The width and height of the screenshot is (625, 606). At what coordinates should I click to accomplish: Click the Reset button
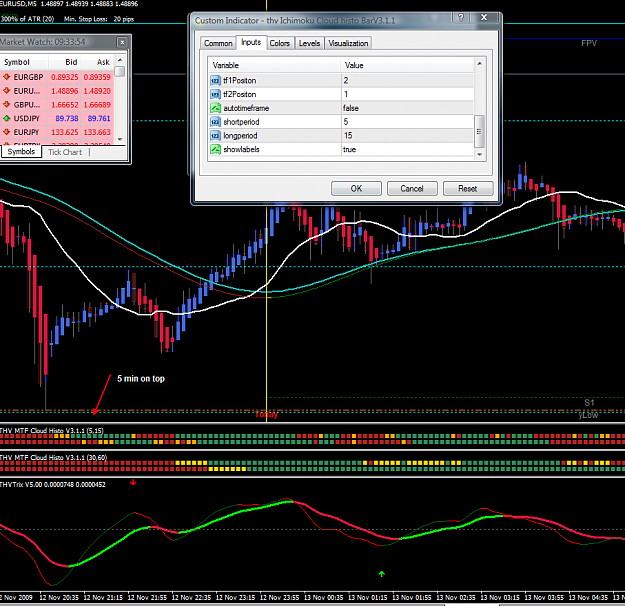(x=468, y=189)
